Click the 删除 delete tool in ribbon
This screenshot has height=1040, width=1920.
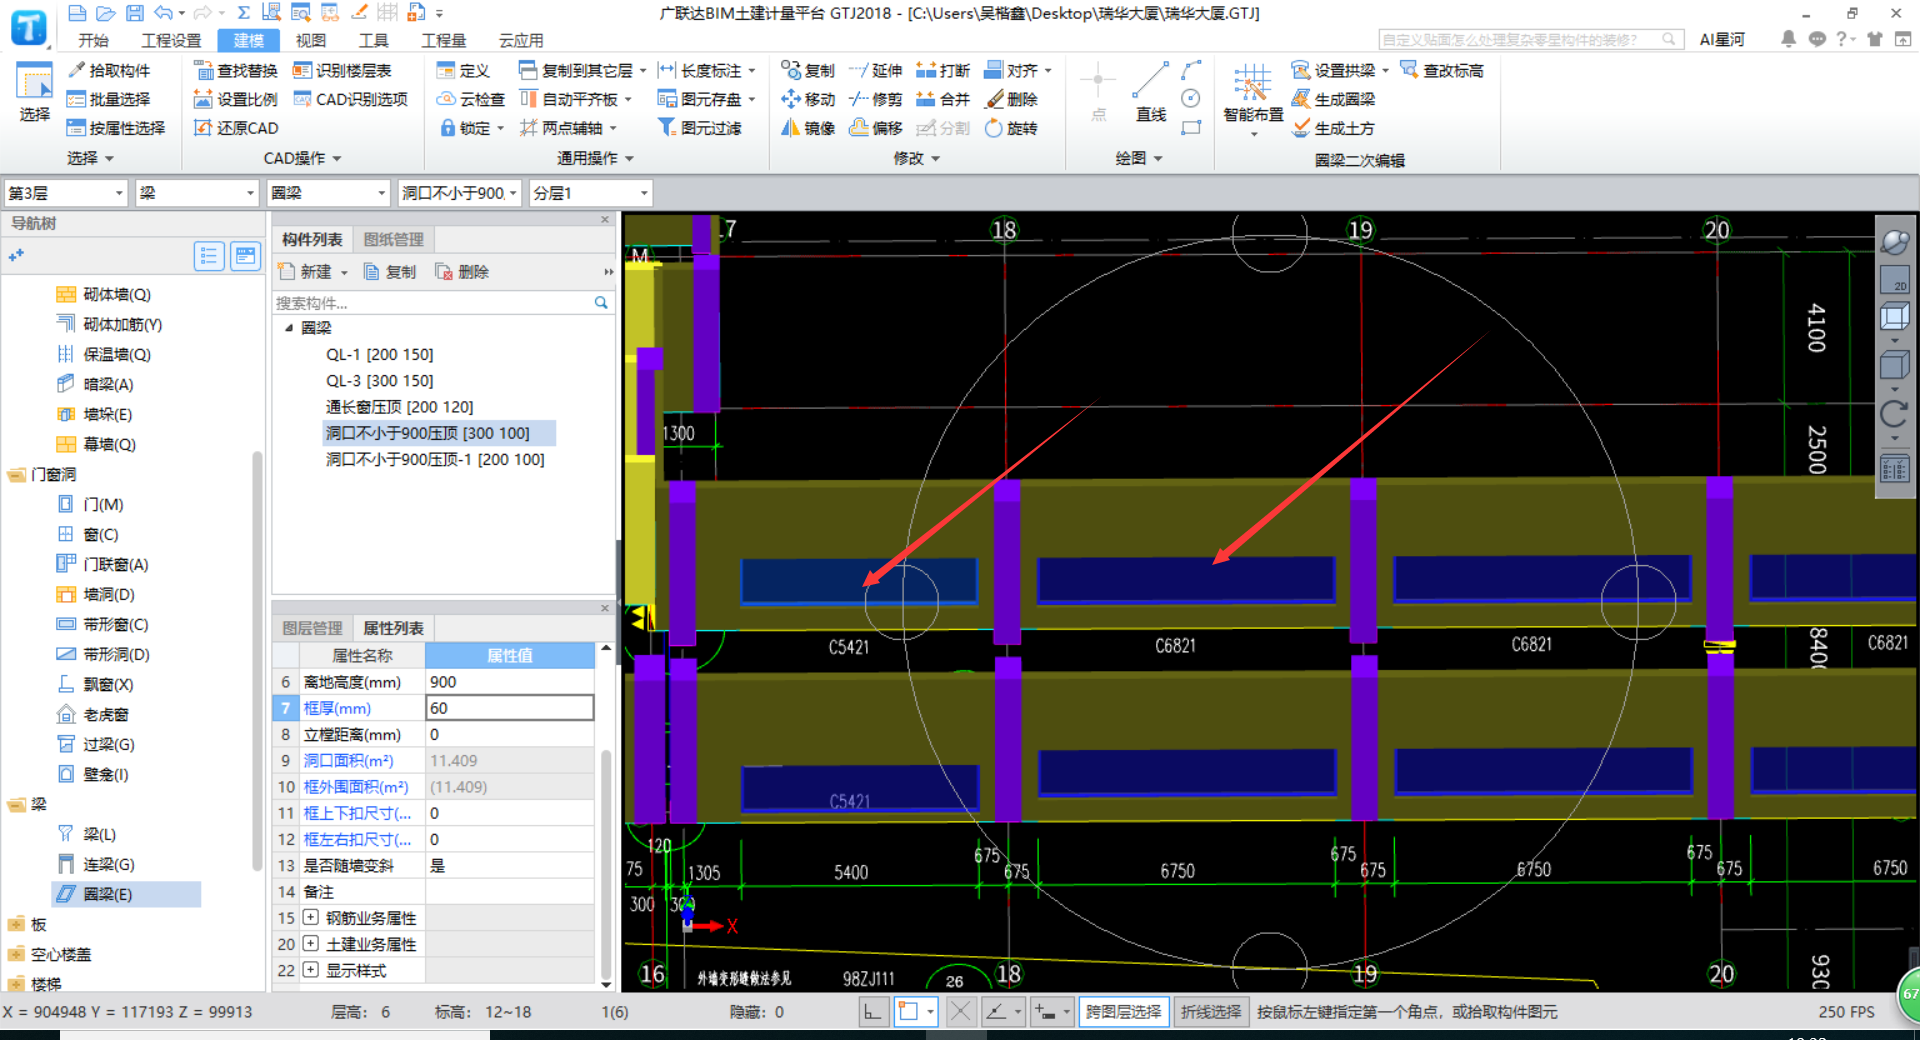pyautogui.click(x=1011, y=99)
